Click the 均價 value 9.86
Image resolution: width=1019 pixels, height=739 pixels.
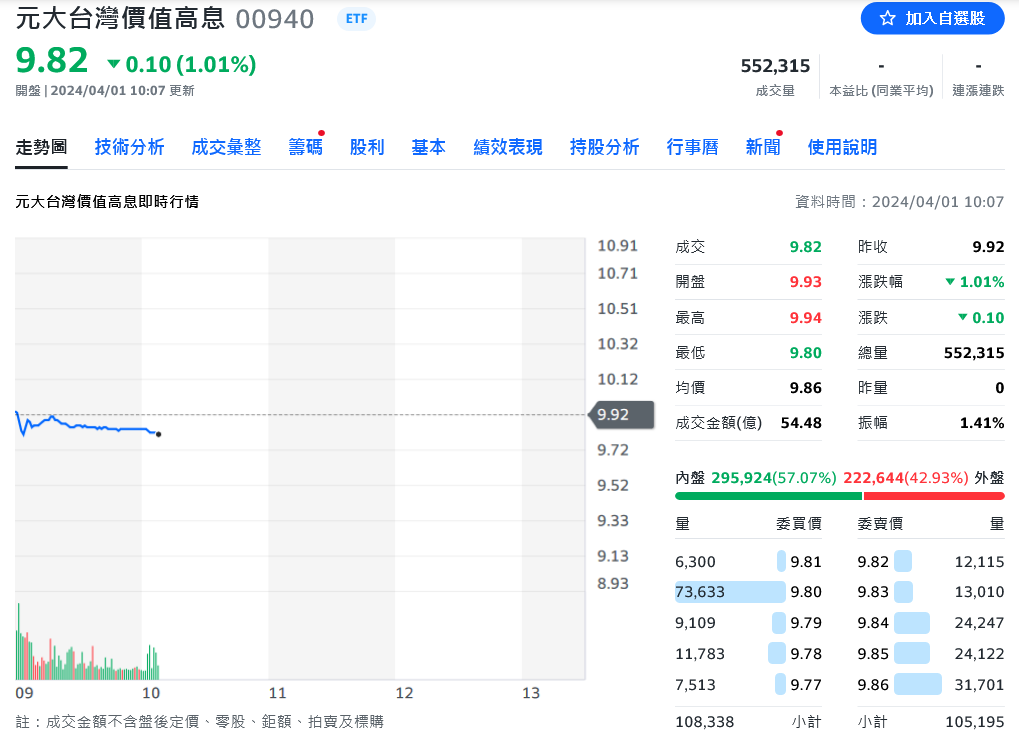click(805, 388)
